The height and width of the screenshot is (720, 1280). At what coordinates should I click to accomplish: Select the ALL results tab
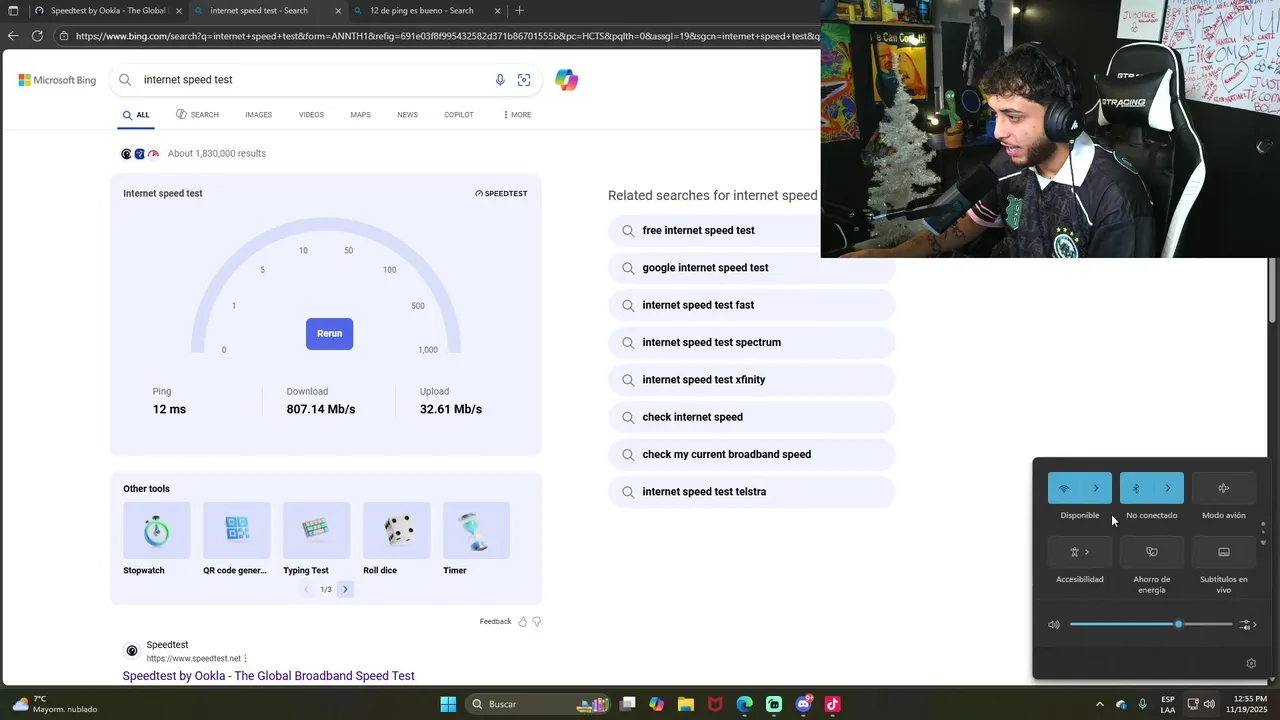click(x=136, y=115)
